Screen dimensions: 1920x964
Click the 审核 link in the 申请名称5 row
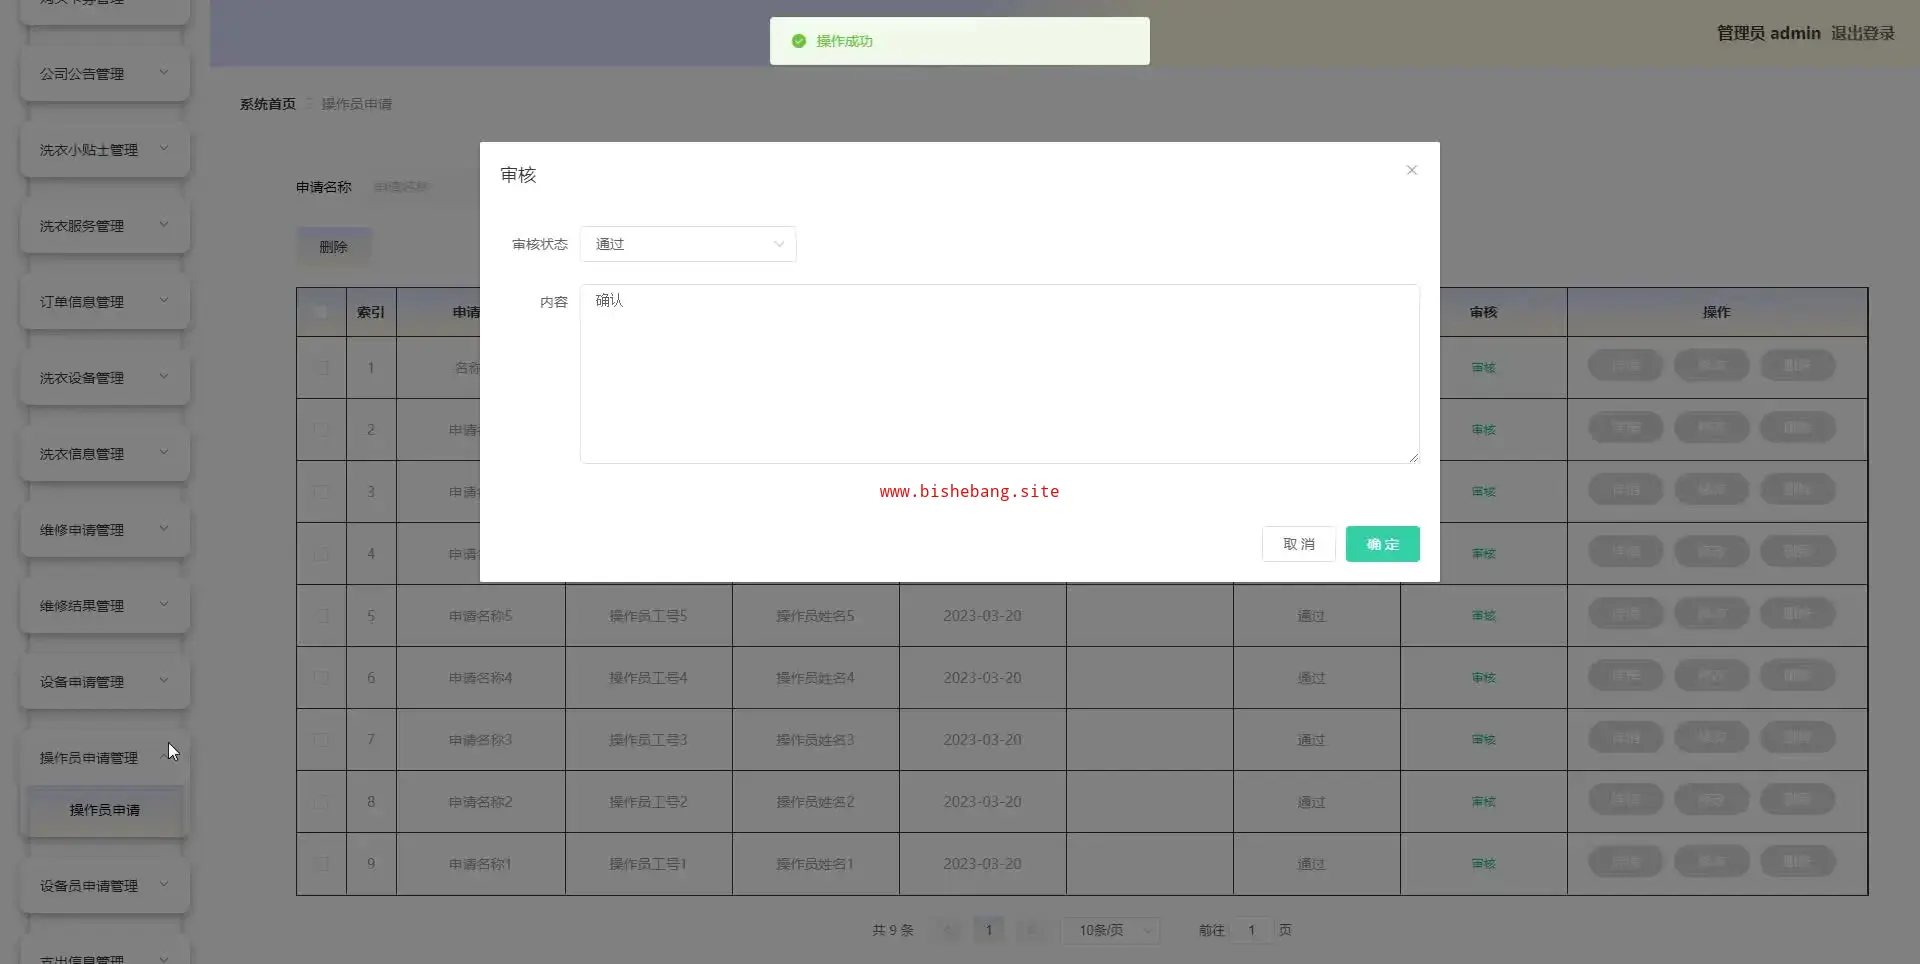[1483, 616]
